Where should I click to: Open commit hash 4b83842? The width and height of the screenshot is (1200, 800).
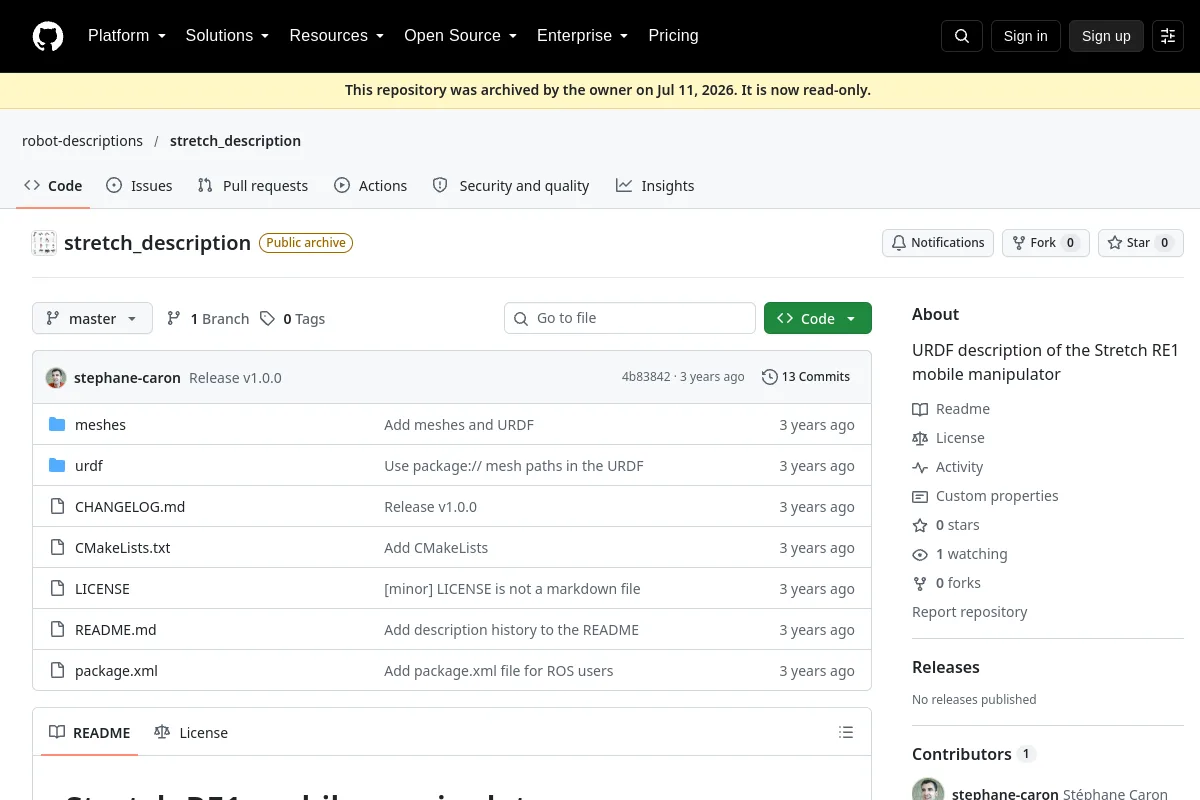coord(646,377)
